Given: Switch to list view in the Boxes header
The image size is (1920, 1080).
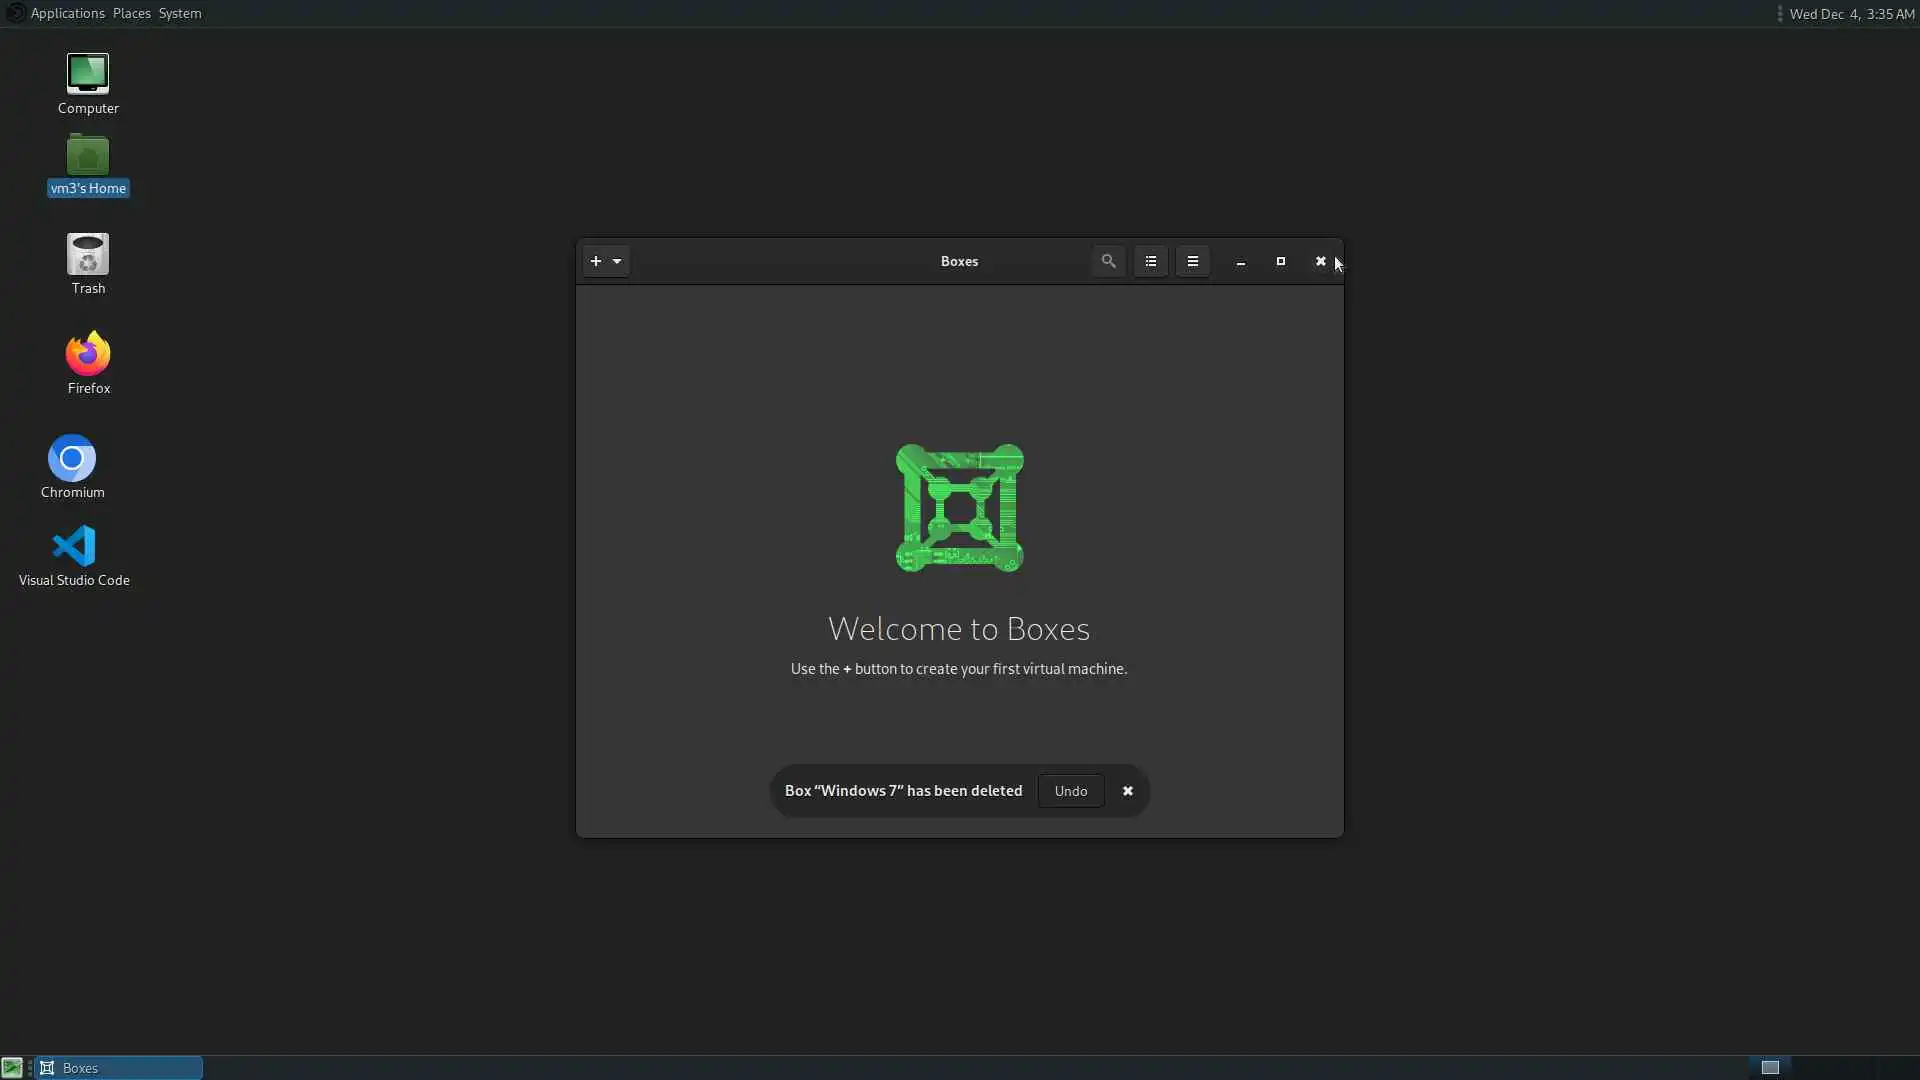Looking at the screenshot, I should 1151,261.
